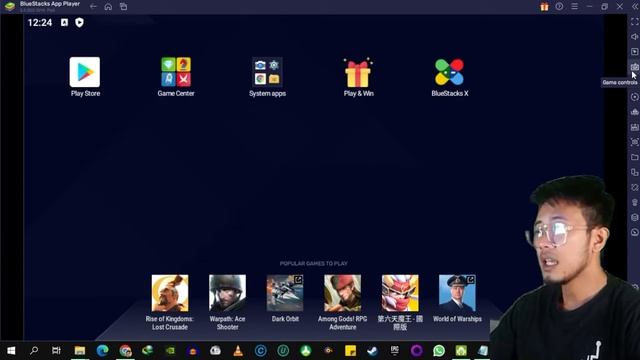Click the shield icon in status bar
The image size is (640, 360).
point(79,22)
